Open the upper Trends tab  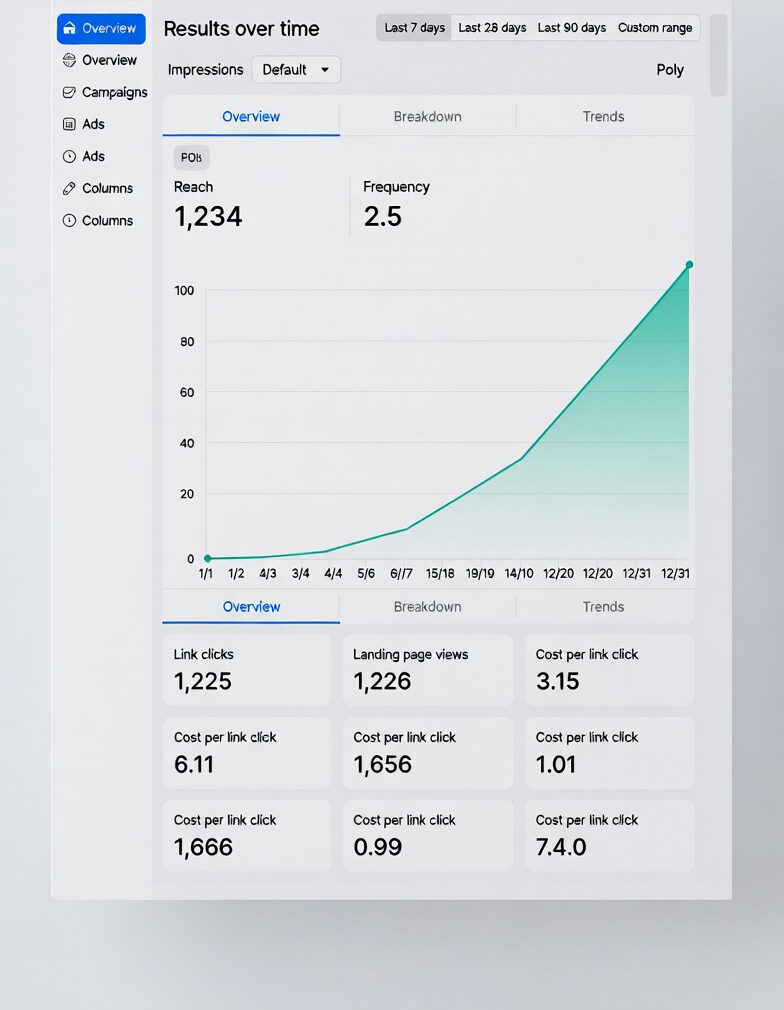pyautogui.click(x=603, y=117)
